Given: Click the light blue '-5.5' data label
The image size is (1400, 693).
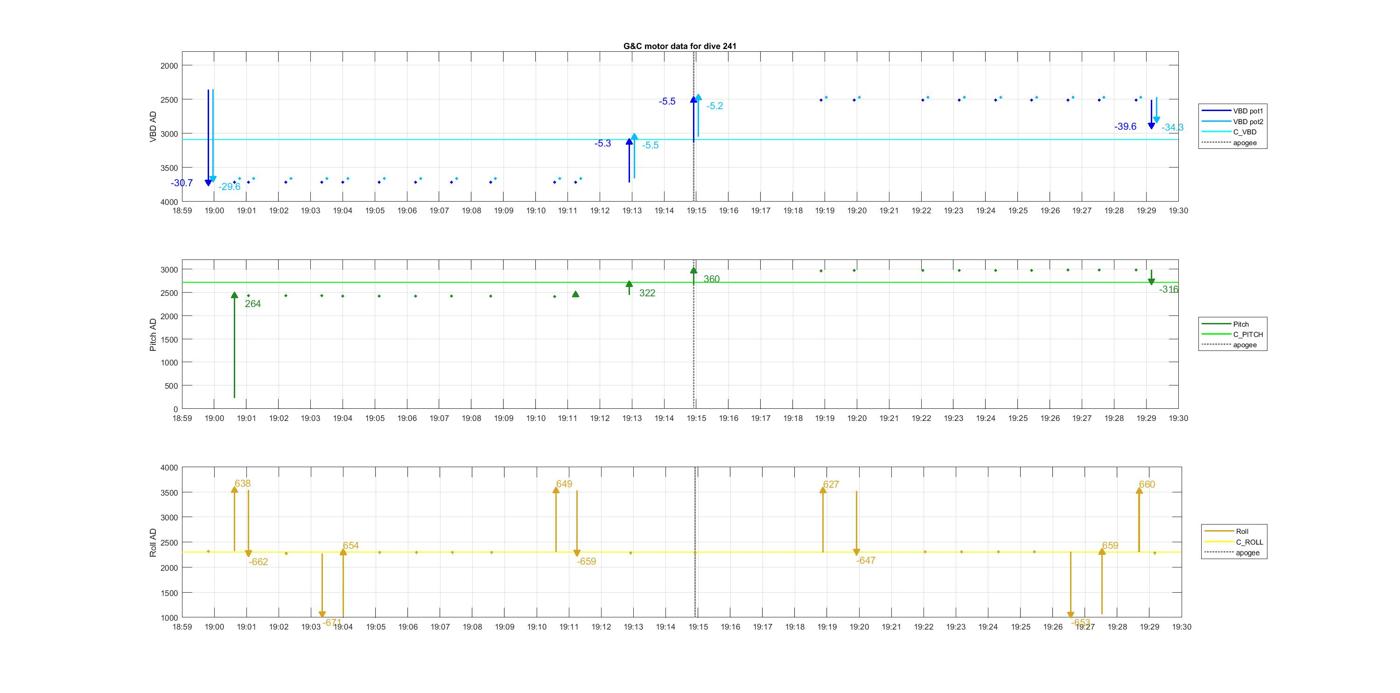Looking at the screenshot, I should pyautogui.click(x=650, y=146).
